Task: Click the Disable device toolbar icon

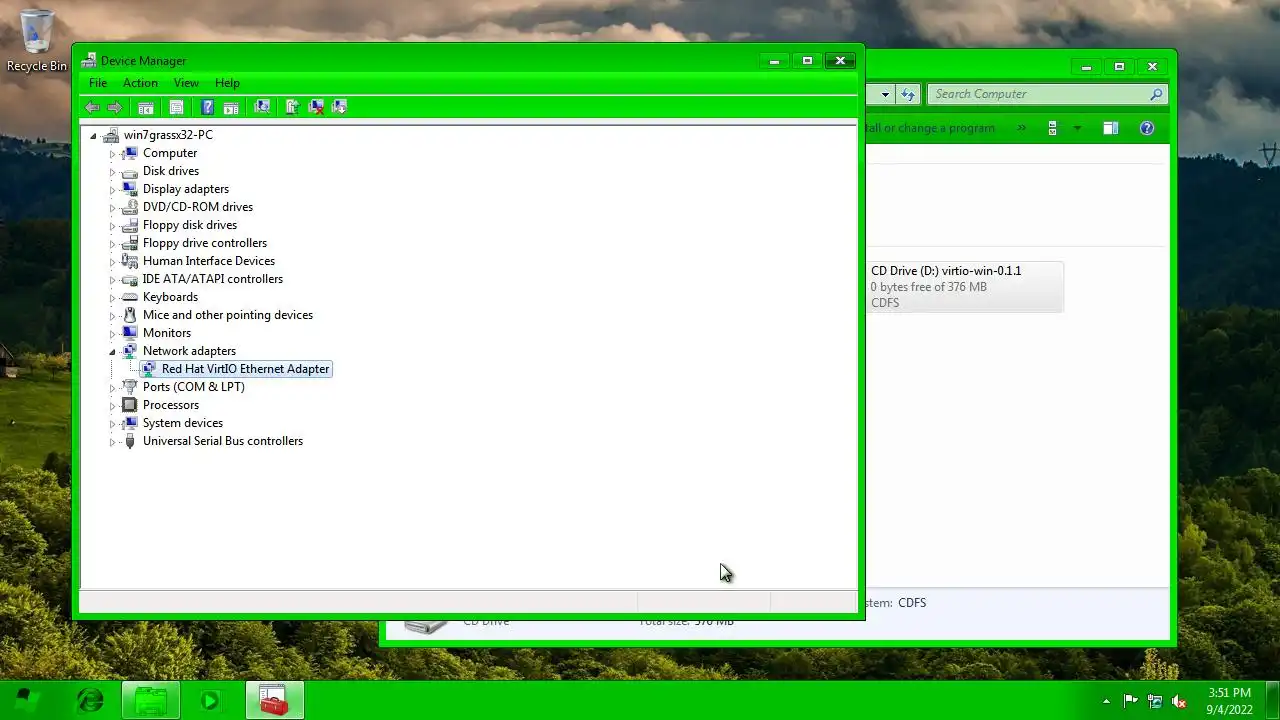Action: click(x=340, y=107)
